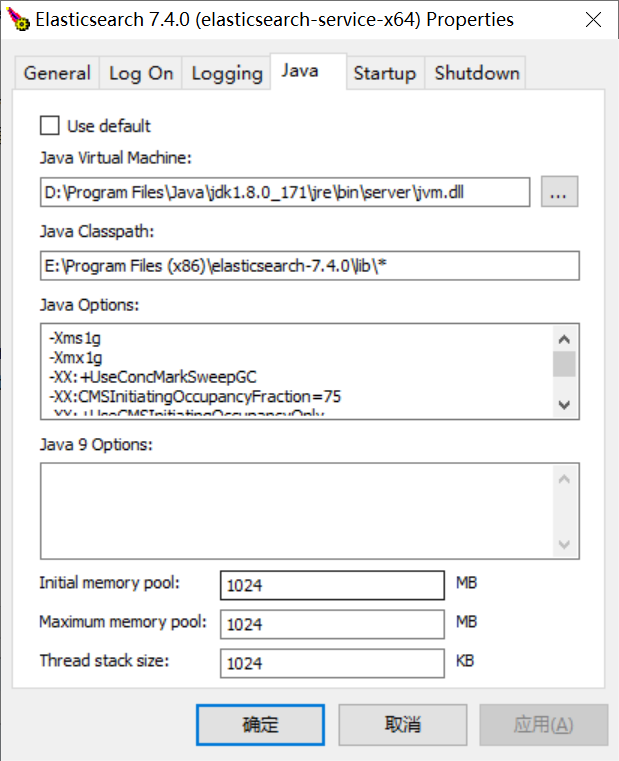The width and height of the screenshot is (619, 761).
Task: Click Java 9 Options scroll up arrow
Action: tap(564, 480)
